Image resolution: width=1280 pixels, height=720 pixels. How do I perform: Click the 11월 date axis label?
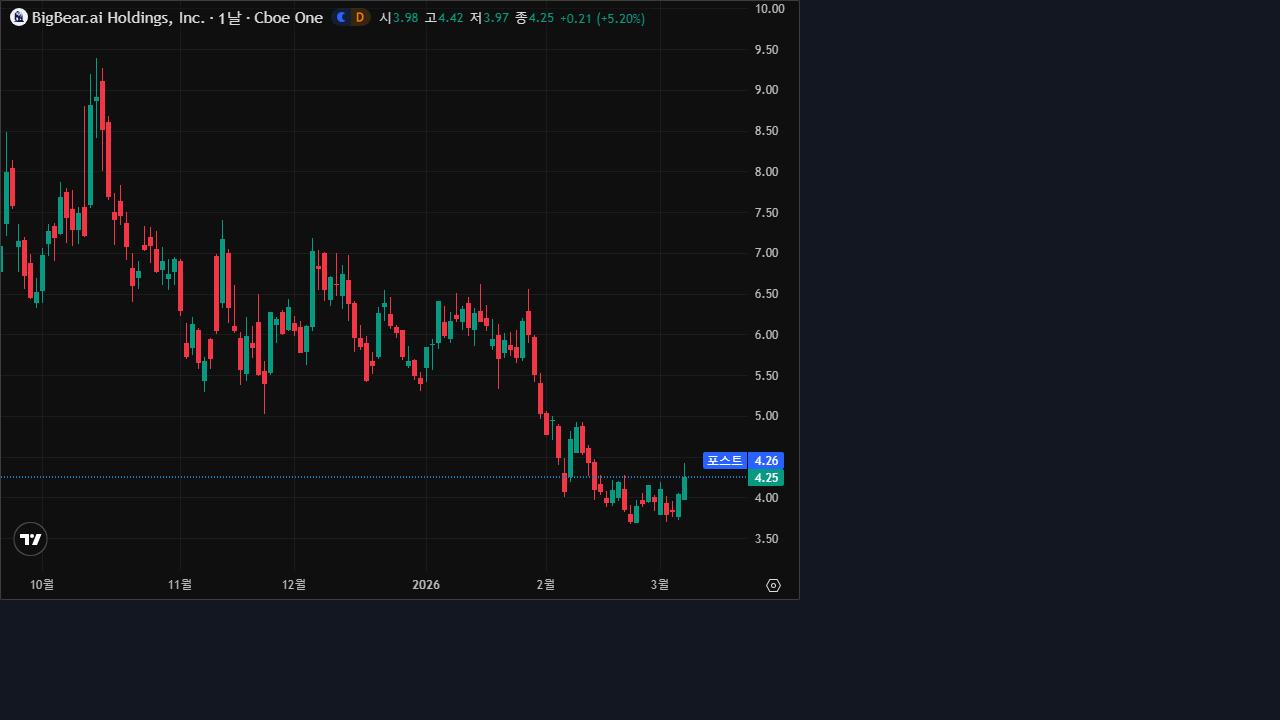tap(180, 585)
